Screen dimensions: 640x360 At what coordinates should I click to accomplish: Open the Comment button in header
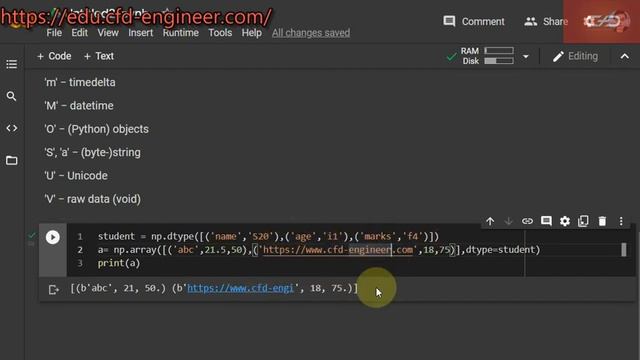(x=474, y=21)
